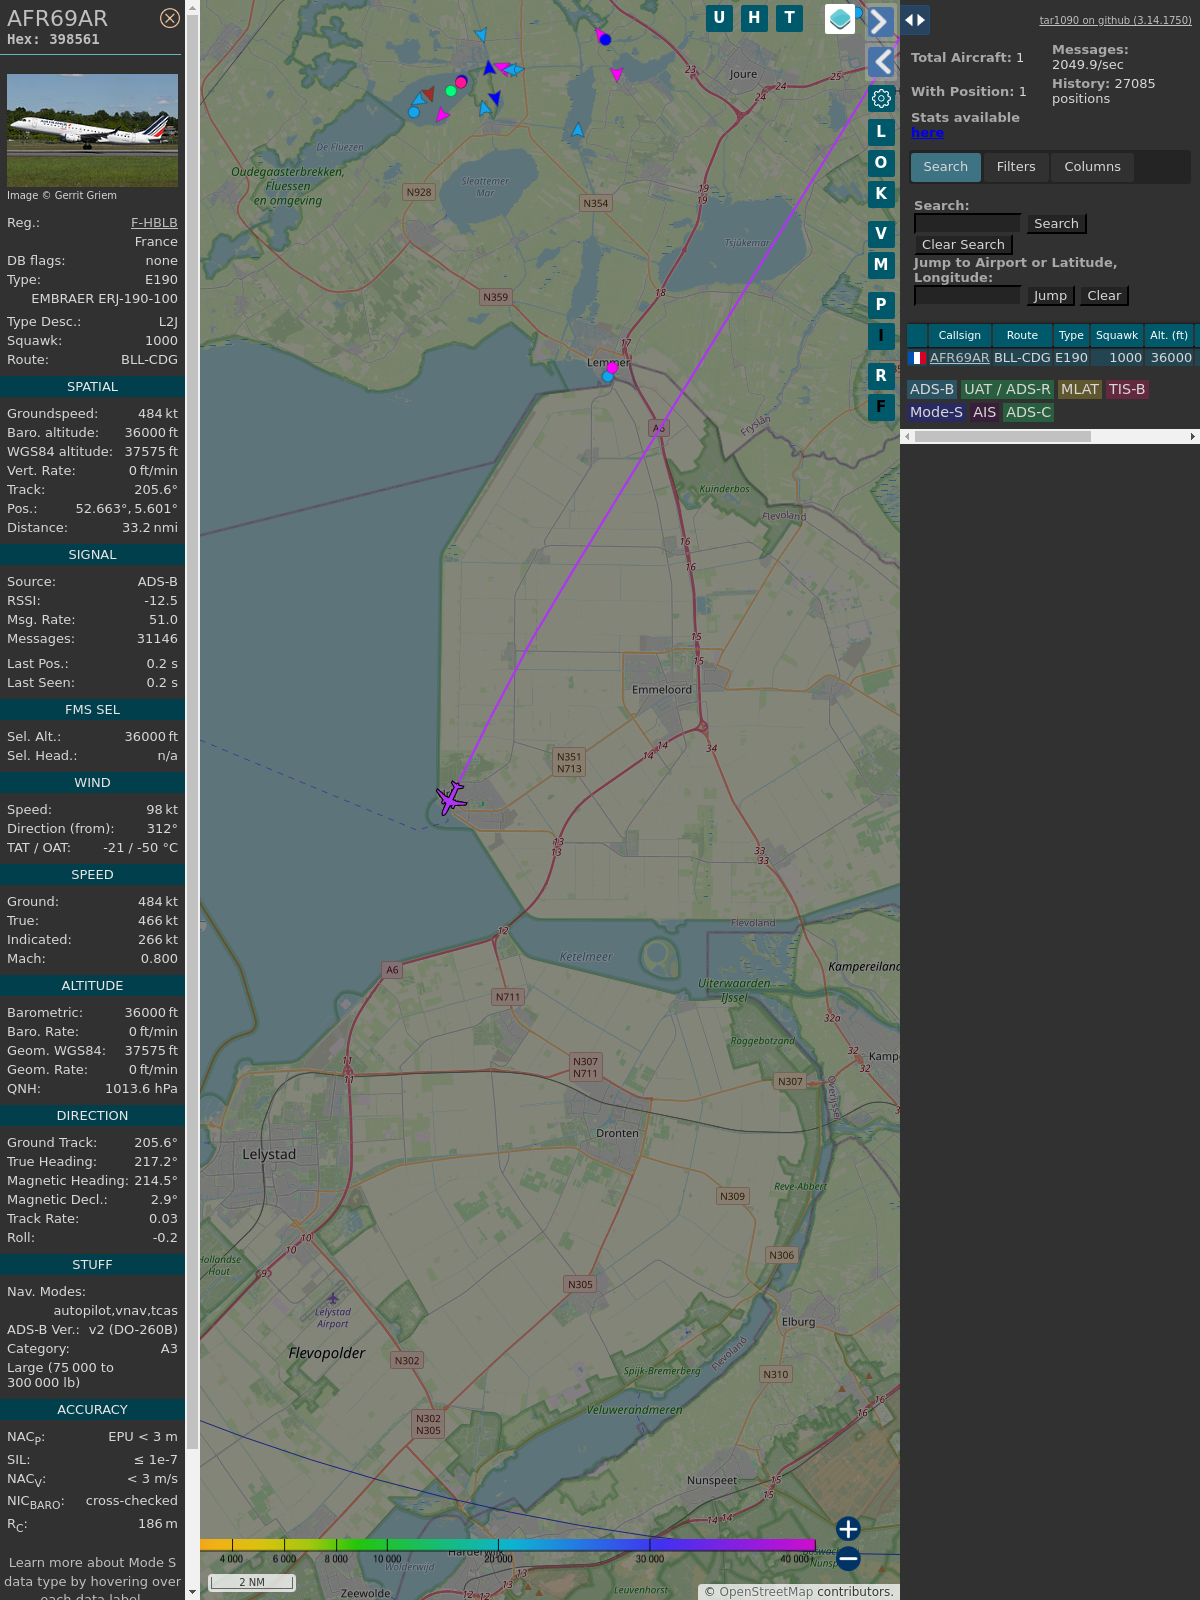Click the French flag in aircraft table
Screen dimensions: 1200x1600
point(917,357)
